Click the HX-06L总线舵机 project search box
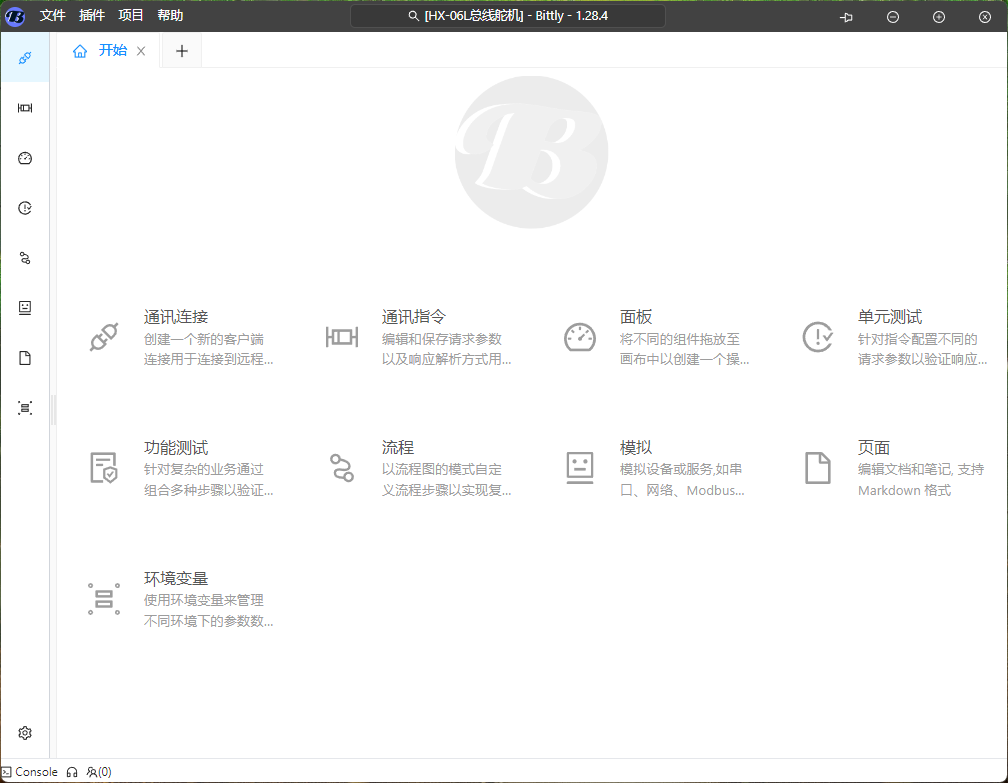The height and width of the screenshot is (783, 1008). pos(508,16)
